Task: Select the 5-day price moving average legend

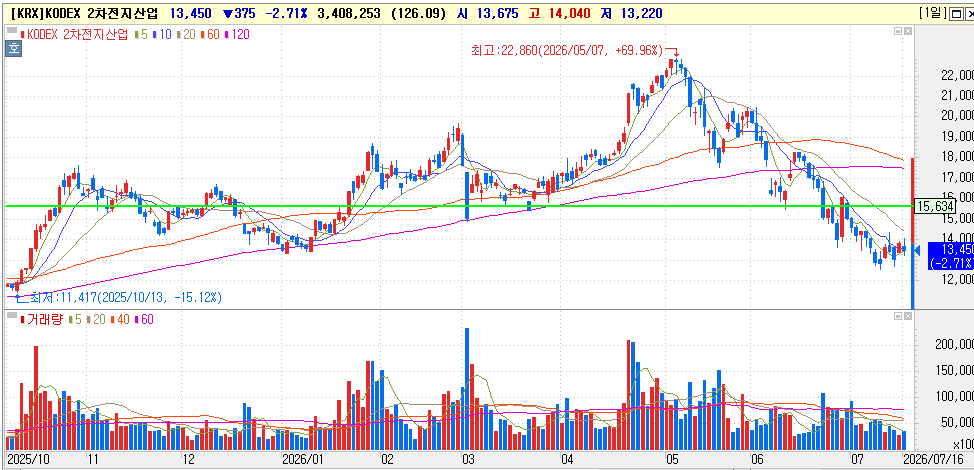Action: (x=141, y=35)
